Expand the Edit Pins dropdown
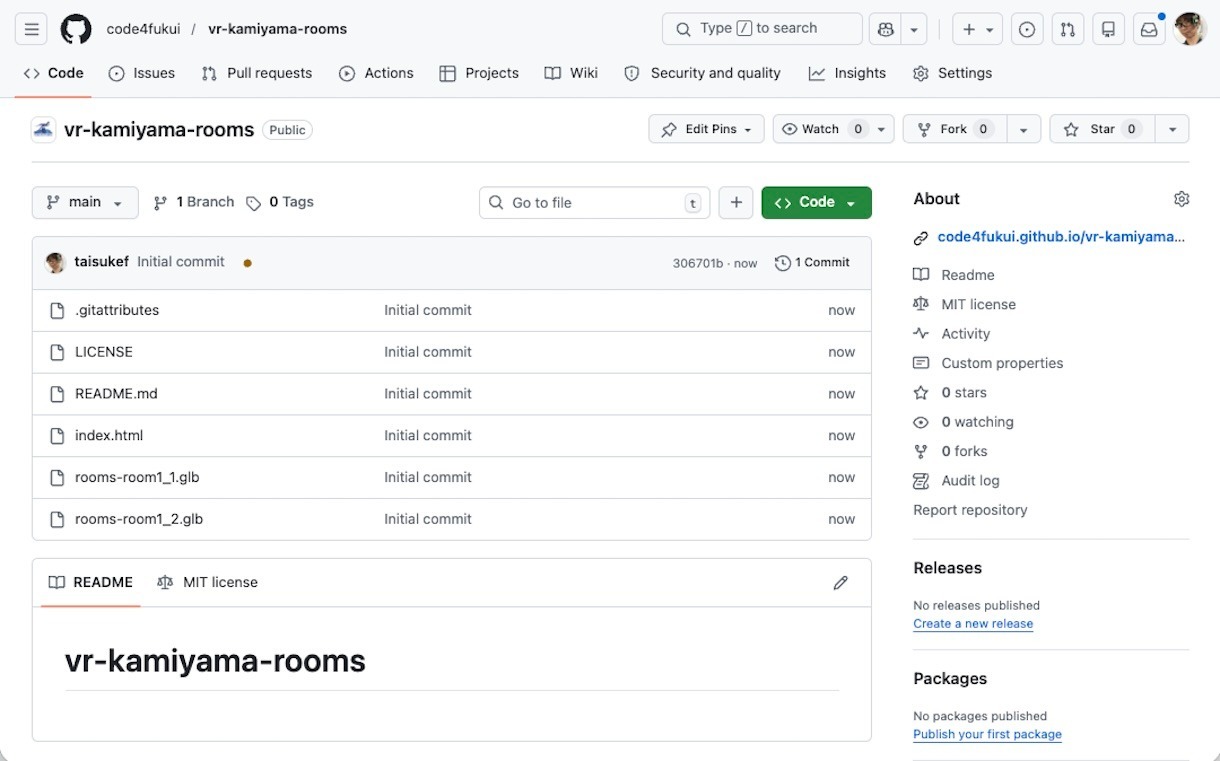Image resolution: width=1220 pixels, height=761 pixels. 706,129
